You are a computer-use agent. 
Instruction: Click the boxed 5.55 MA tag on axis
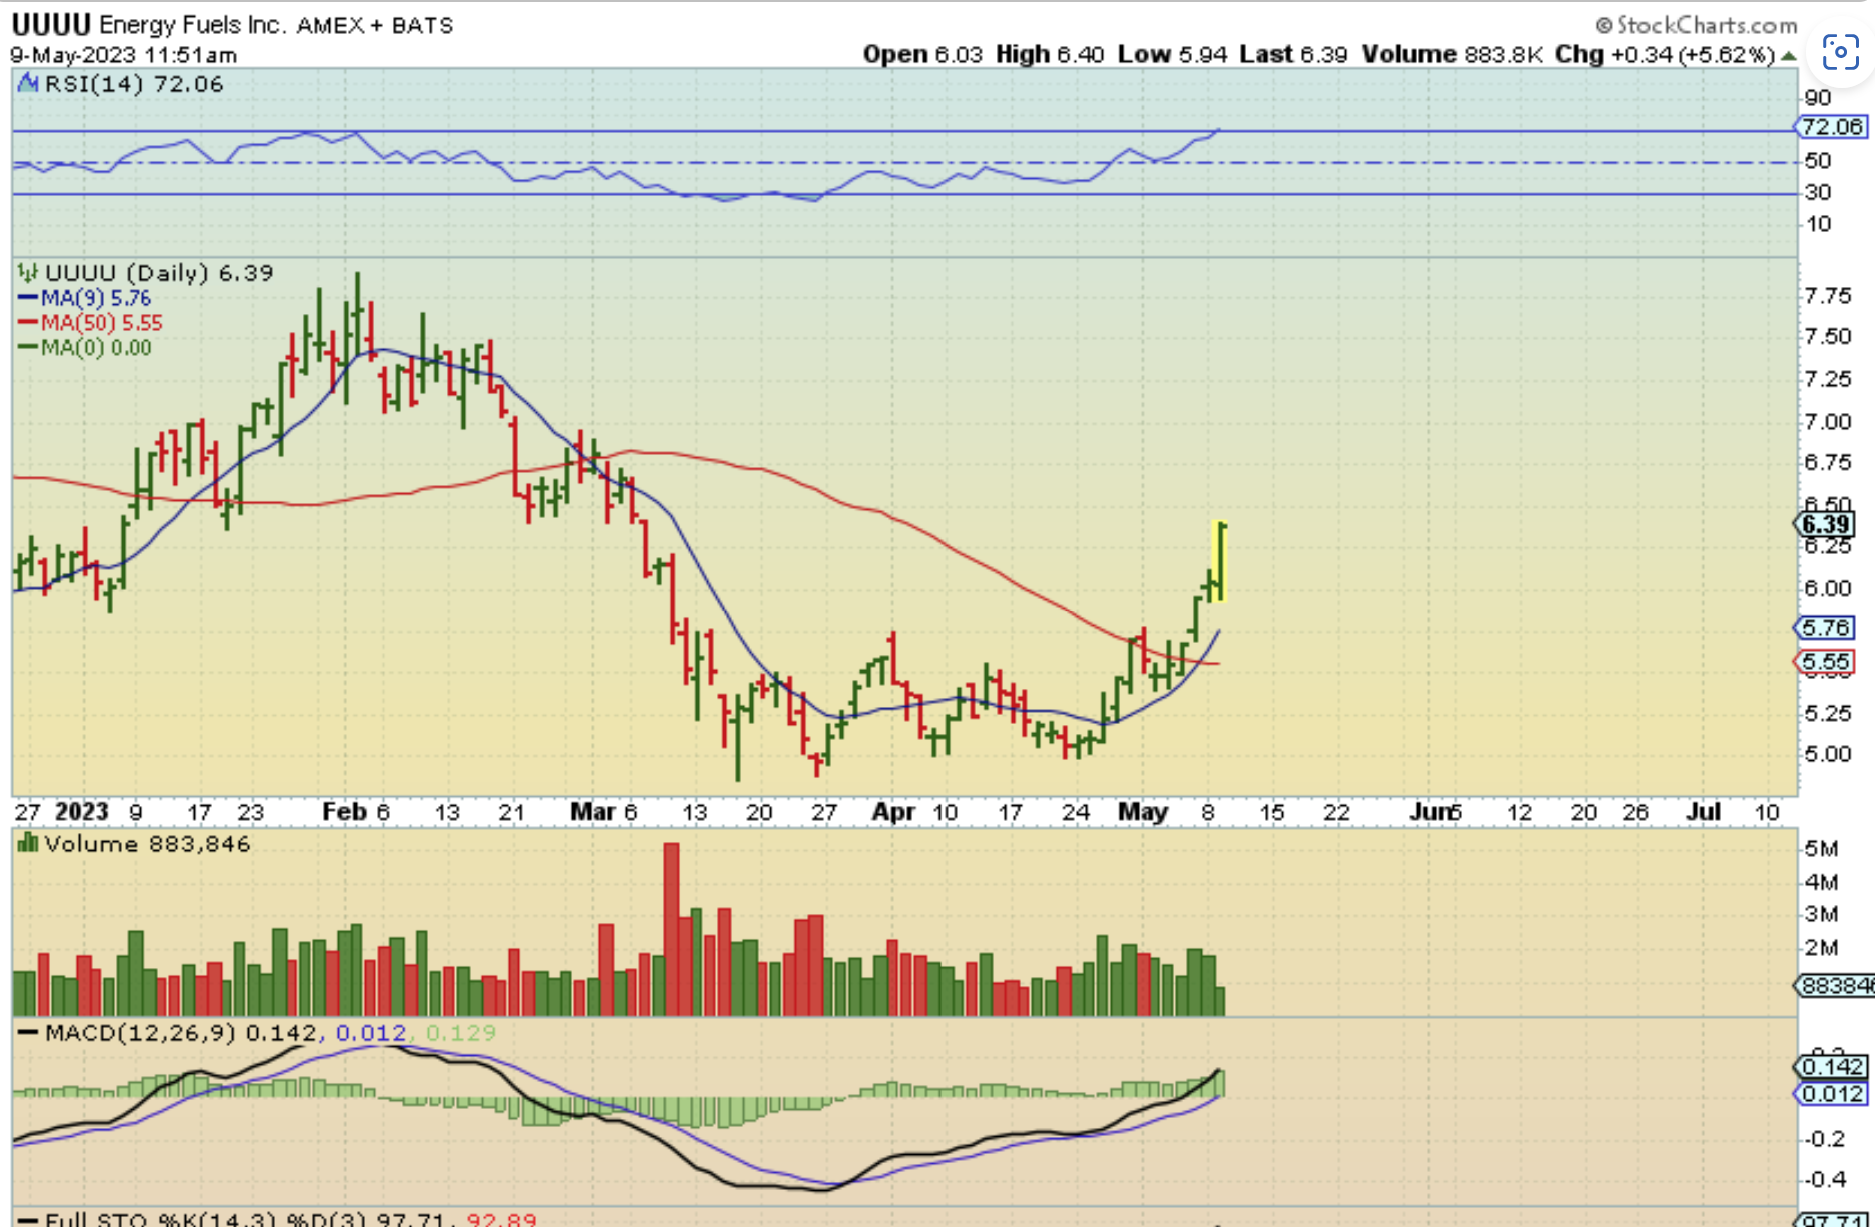tap(1826, 662)
